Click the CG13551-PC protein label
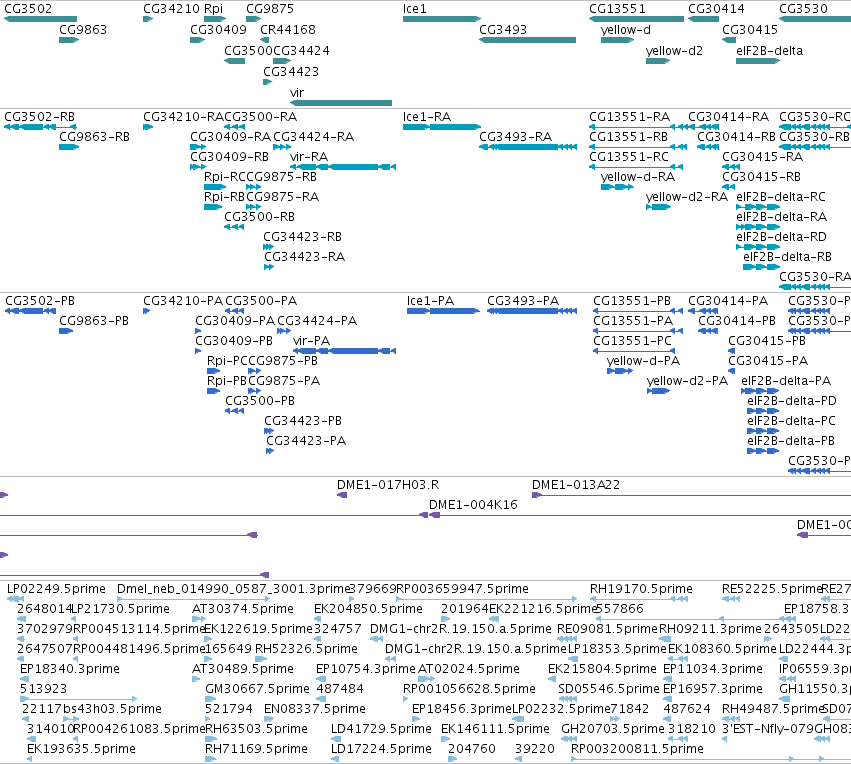The width and height of the screenshot is (851, 764). (632, 341)
